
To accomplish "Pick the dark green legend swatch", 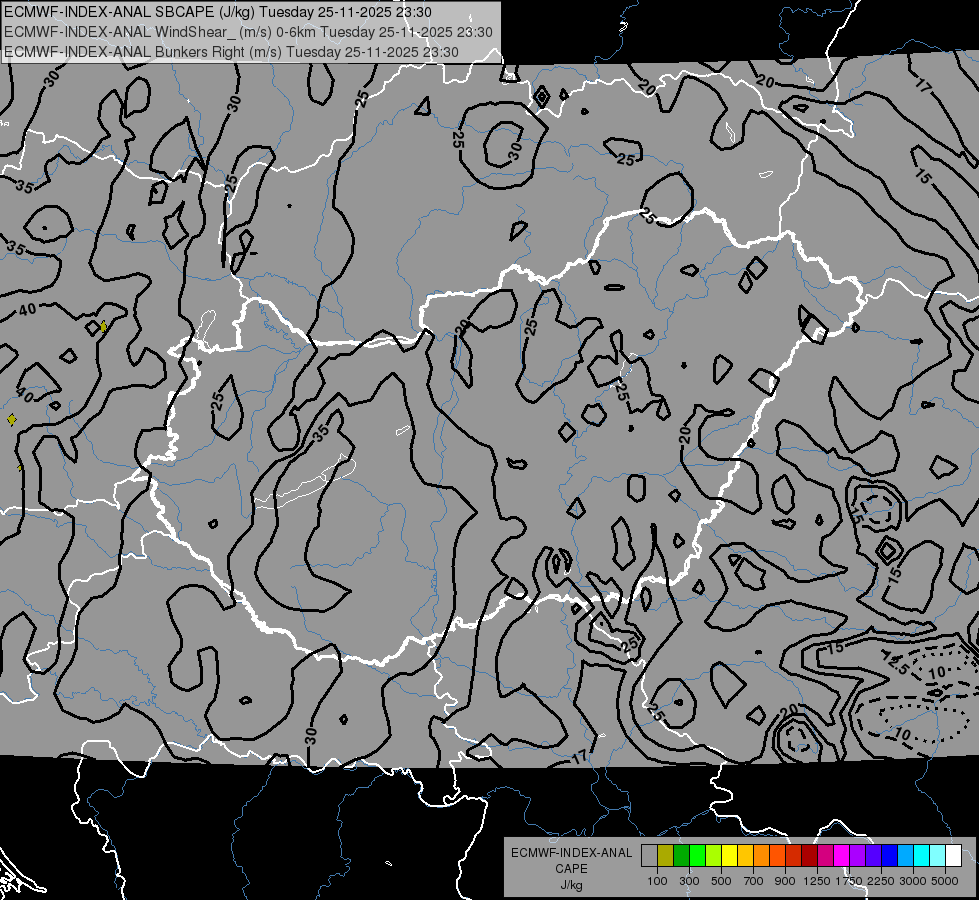I will (682, 855).
